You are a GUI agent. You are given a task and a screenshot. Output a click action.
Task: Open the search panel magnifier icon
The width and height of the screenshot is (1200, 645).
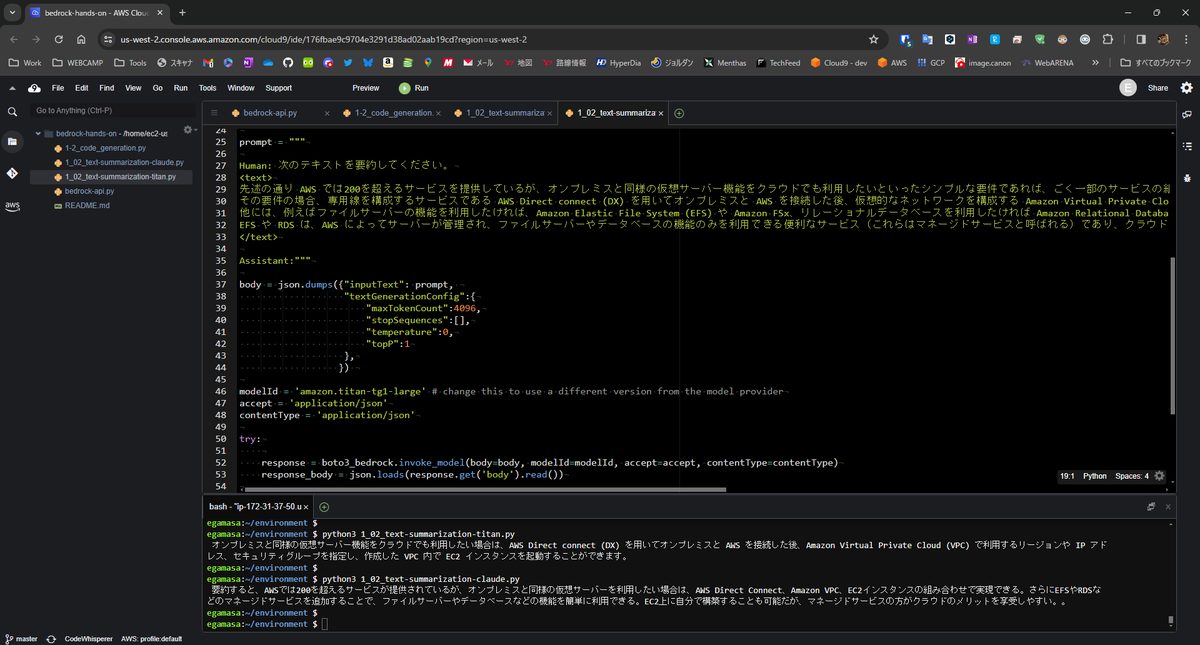(x=12, y=110)
